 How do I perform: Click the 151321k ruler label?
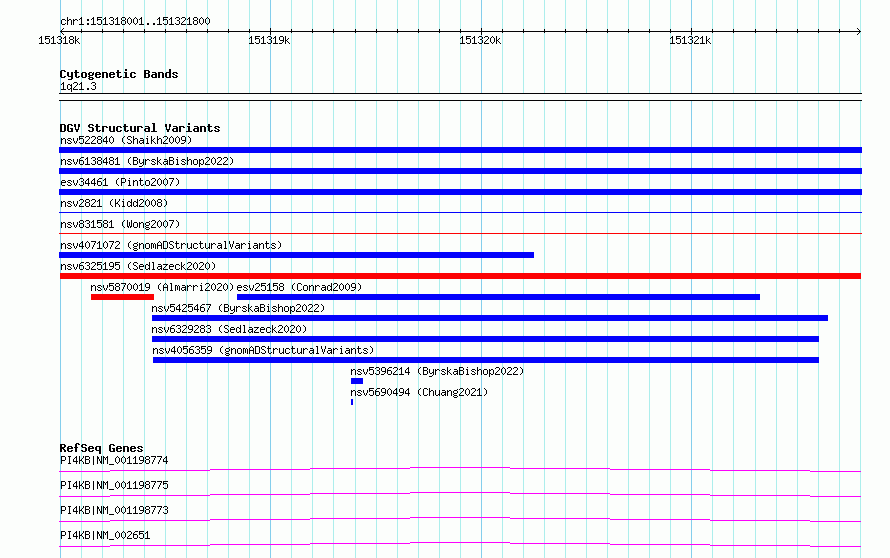[x=690, y=40]
